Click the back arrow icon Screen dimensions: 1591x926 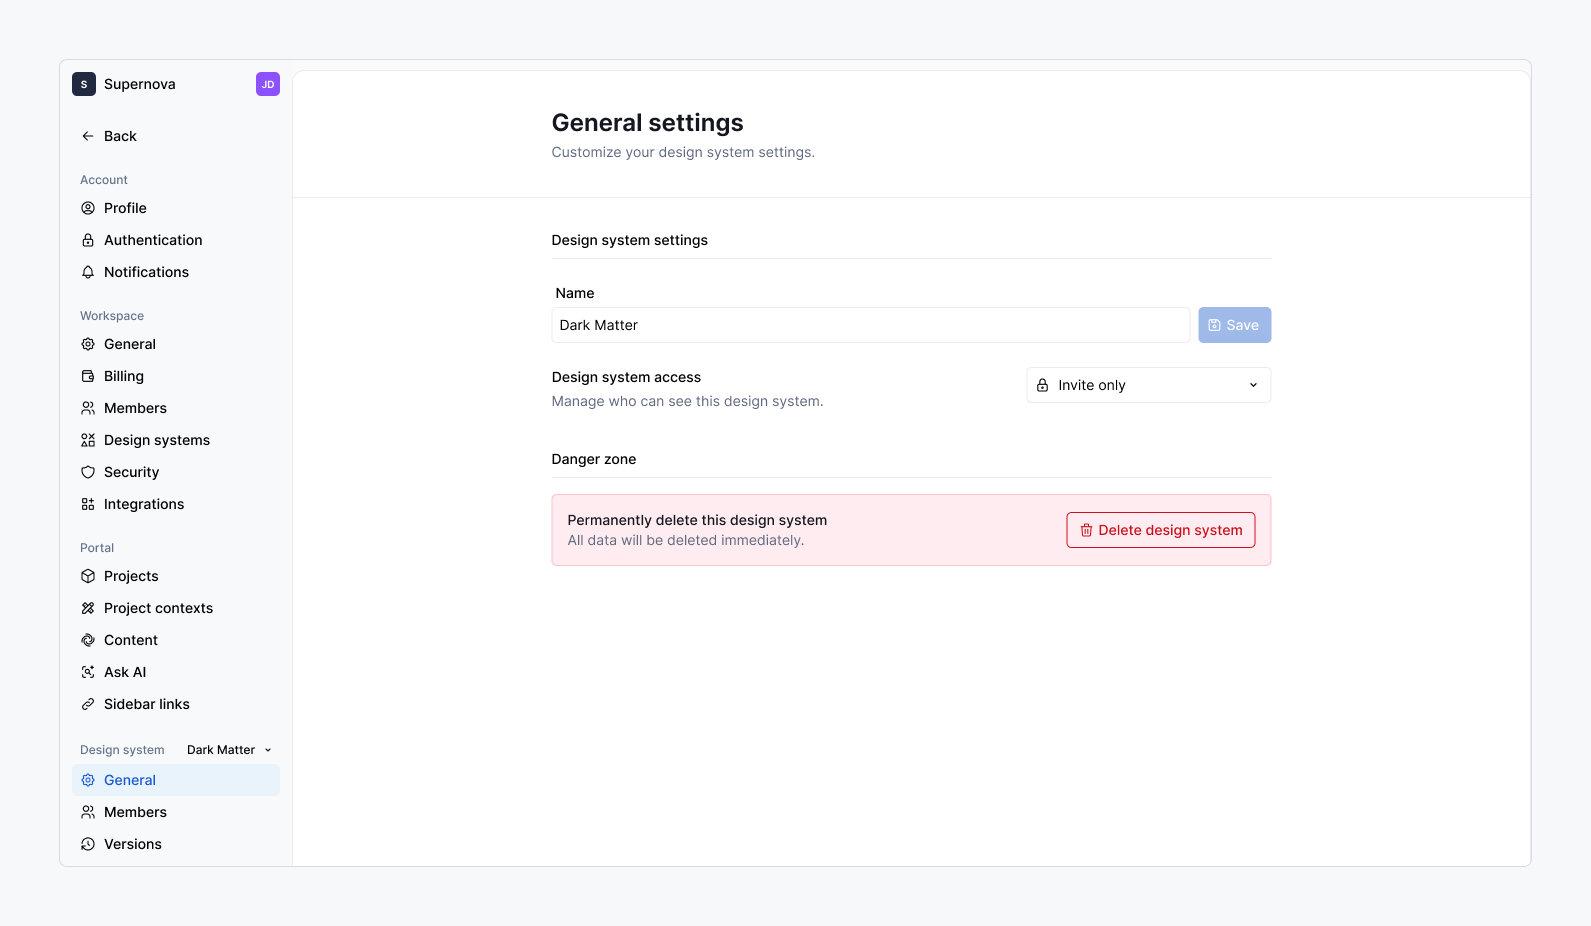[x=88, y=136]
